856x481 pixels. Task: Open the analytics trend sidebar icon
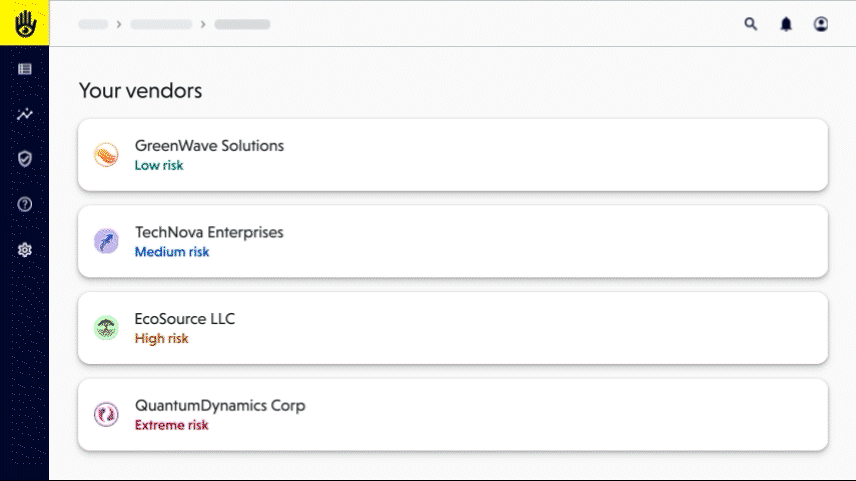click(x=25, y=114)
